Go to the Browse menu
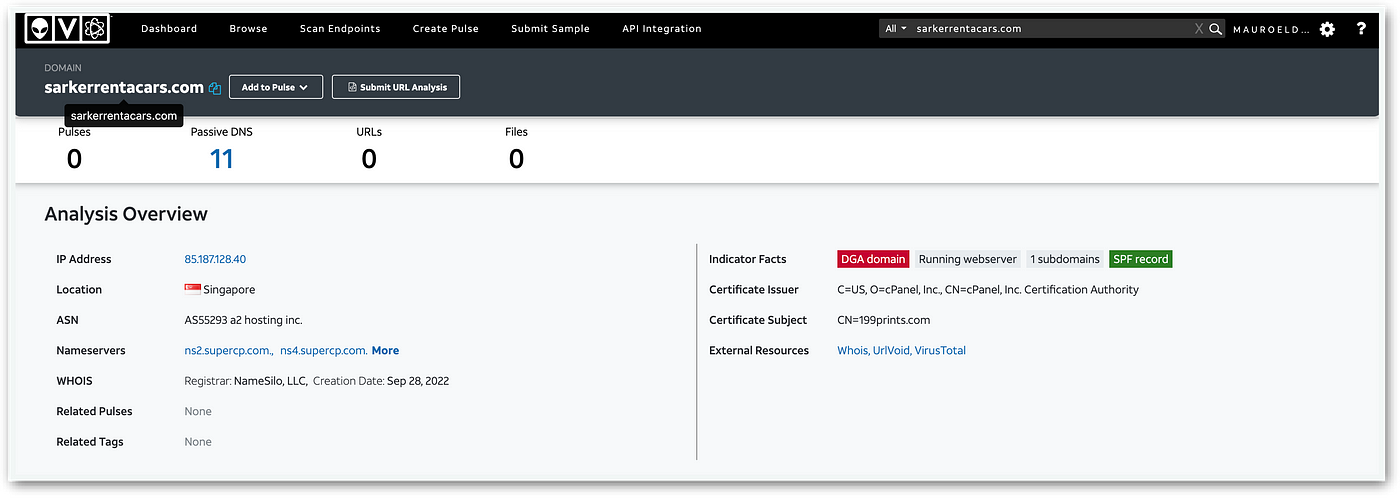1400x498 pixels. click(x=248, y=29)
